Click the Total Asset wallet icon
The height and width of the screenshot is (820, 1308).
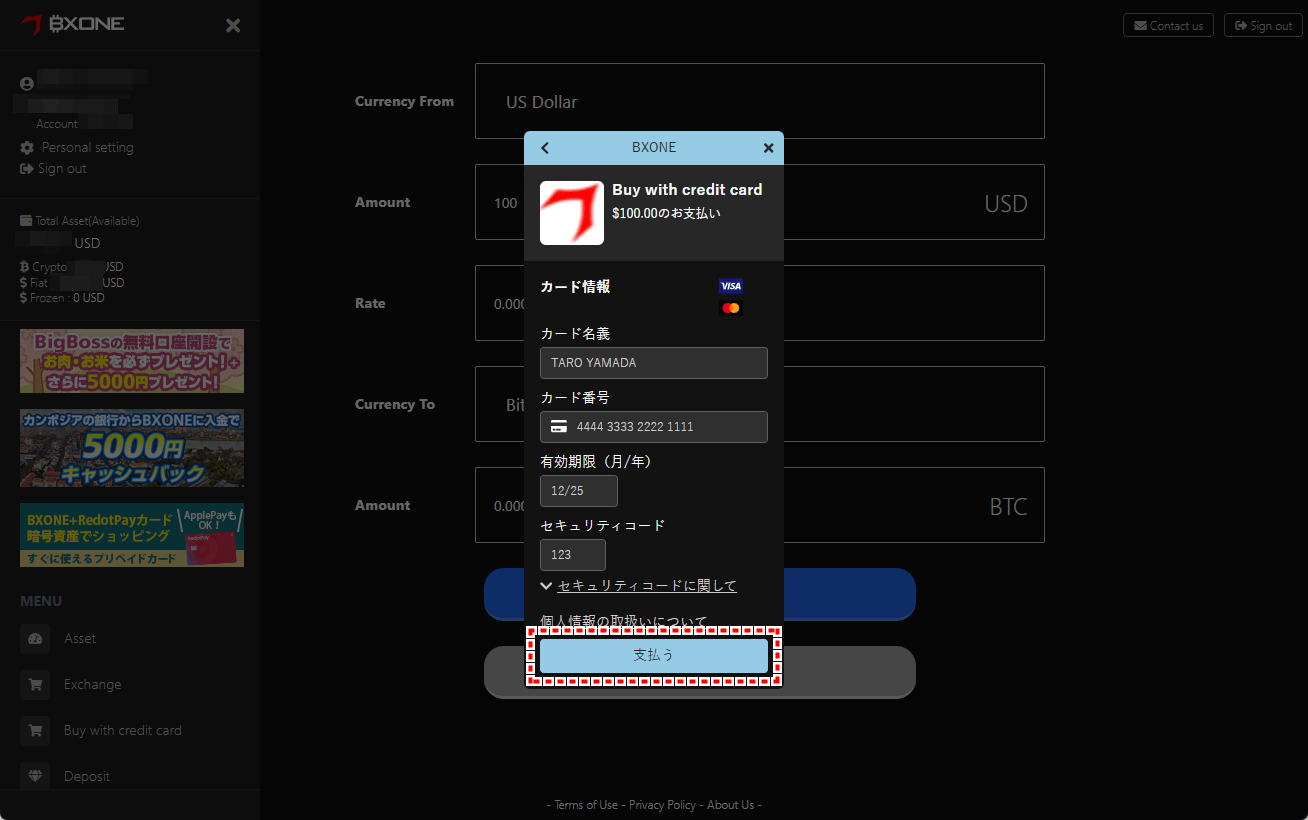pos(26,221)
